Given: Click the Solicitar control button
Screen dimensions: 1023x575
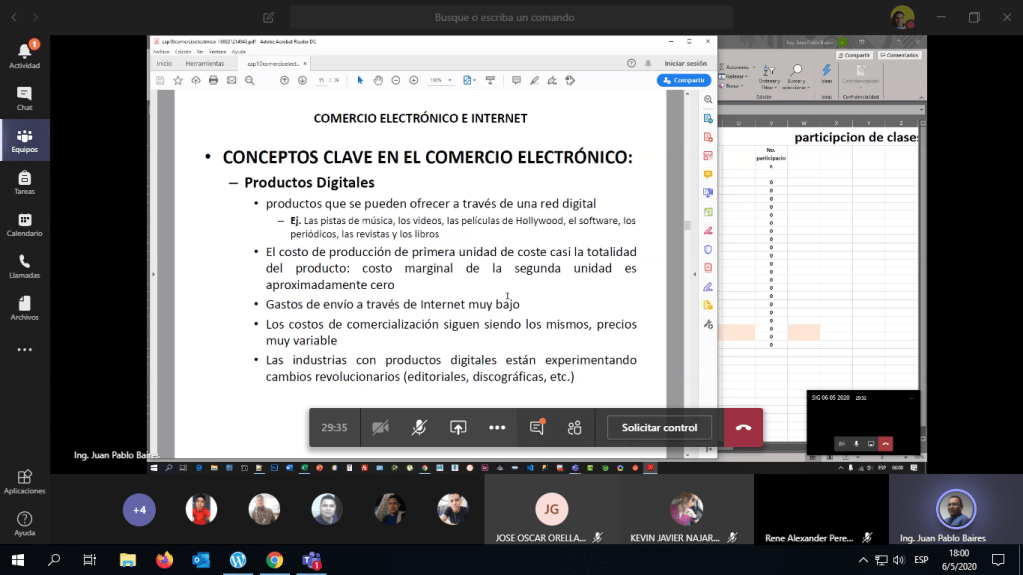Looking at the screenshot, I should pos(659,428).
